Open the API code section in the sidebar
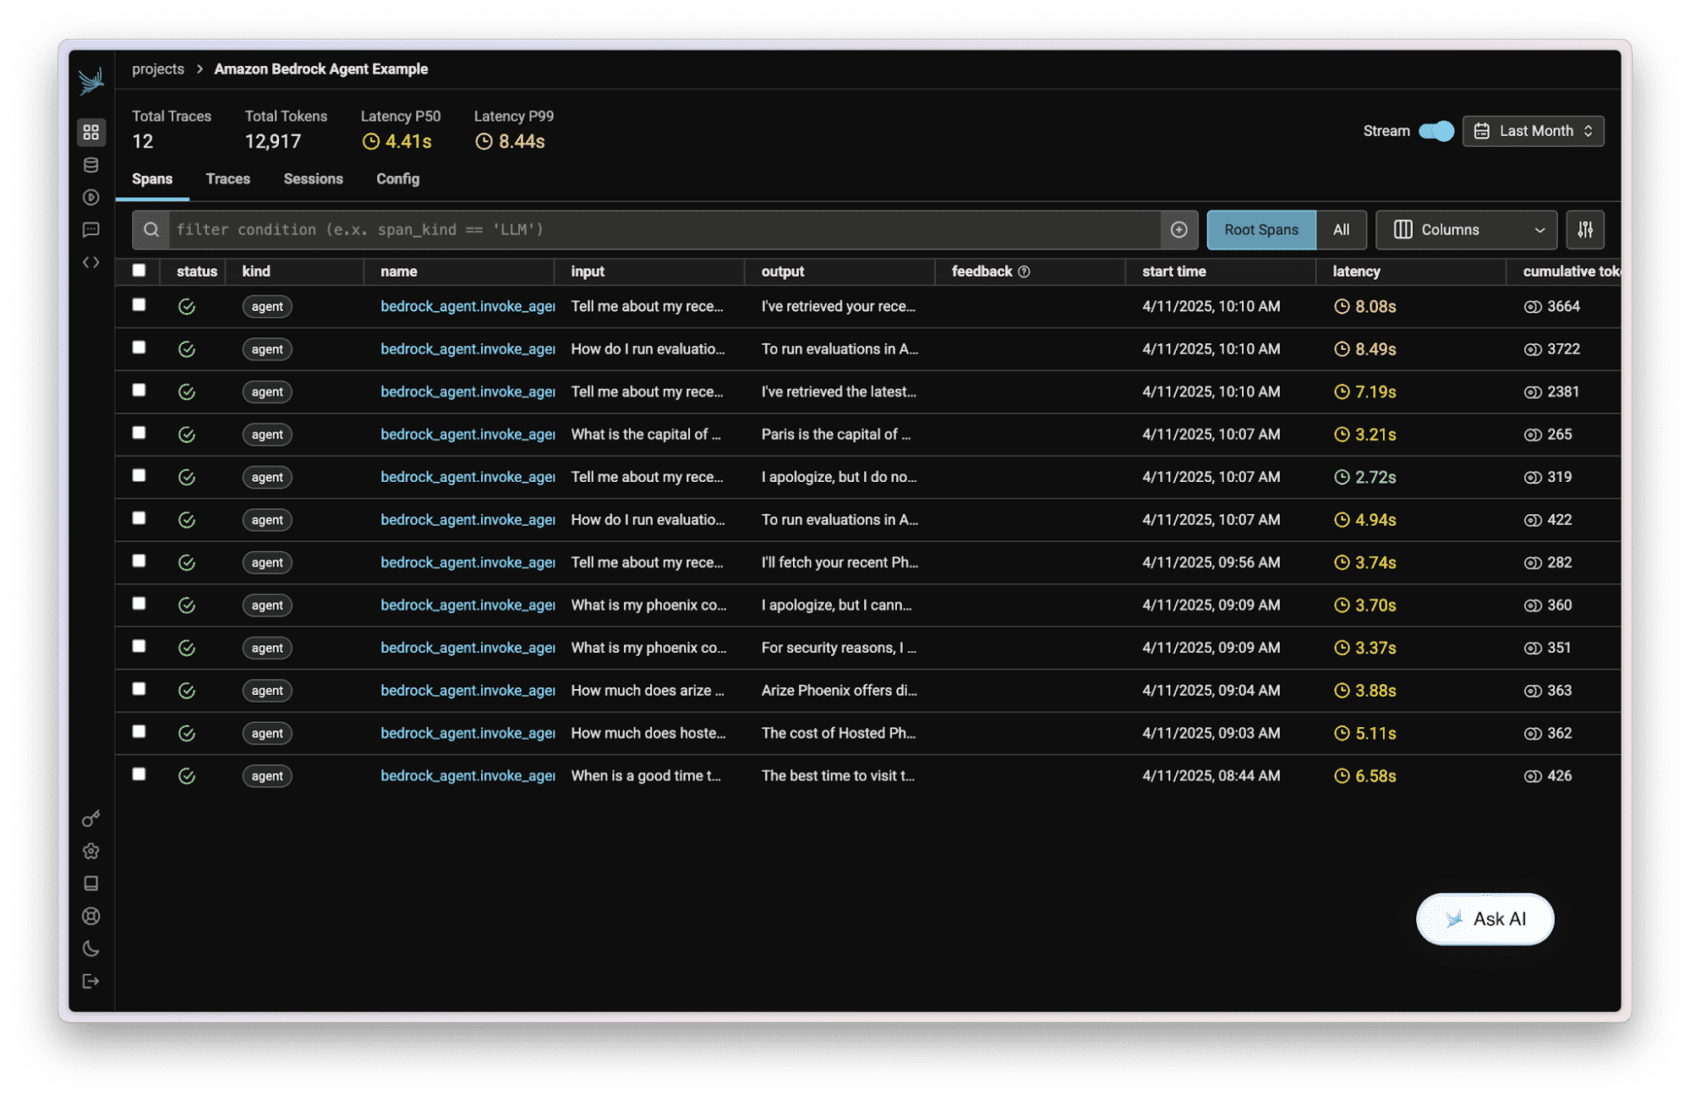Image resolution: width=1690 pixels, height=1100 pixels. (x=91, y=261)
